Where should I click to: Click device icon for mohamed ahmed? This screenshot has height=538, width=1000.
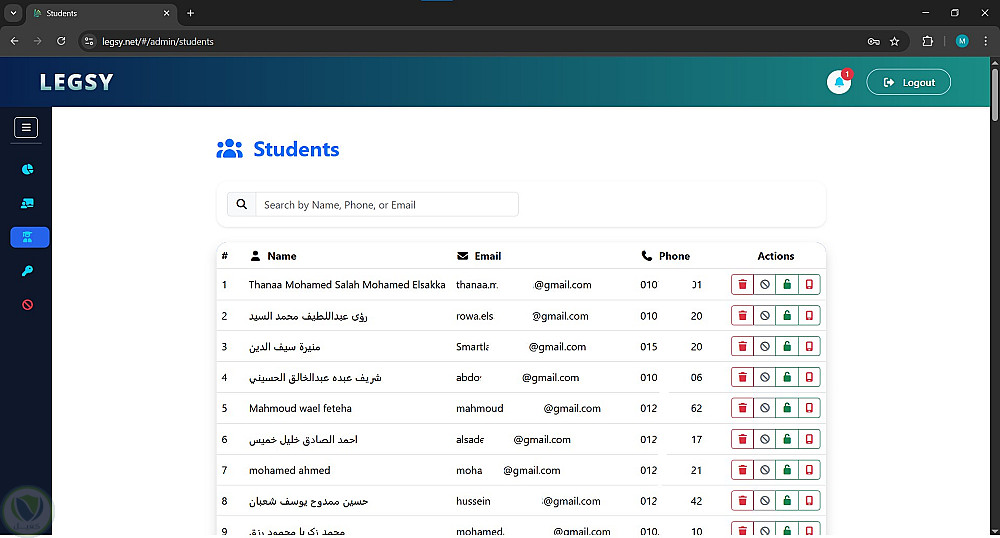(809, 470)
